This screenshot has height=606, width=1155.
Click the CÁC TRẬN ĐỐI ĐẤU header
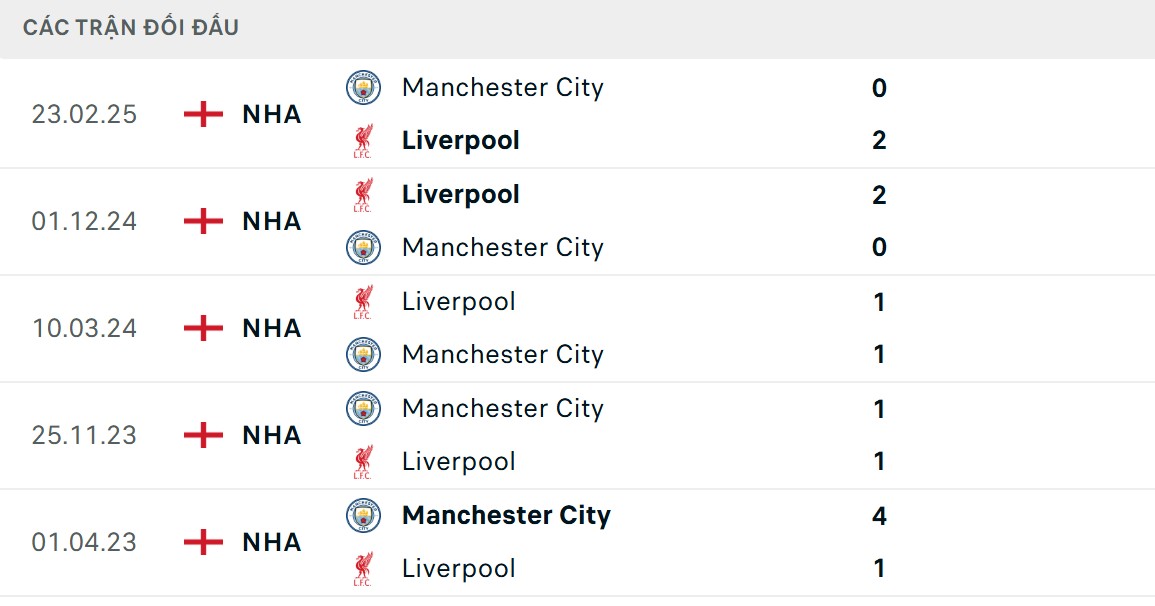(130, 27)
